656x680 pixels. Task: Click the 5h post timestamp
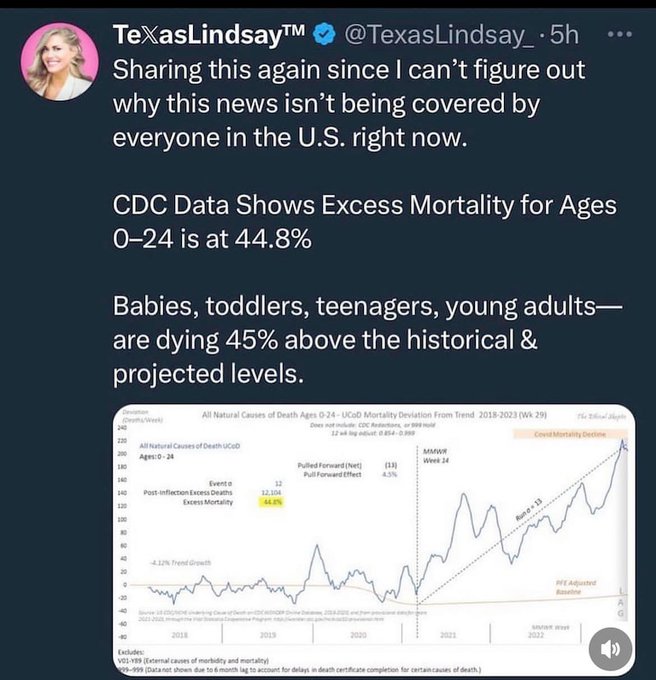tap(566, 36)
